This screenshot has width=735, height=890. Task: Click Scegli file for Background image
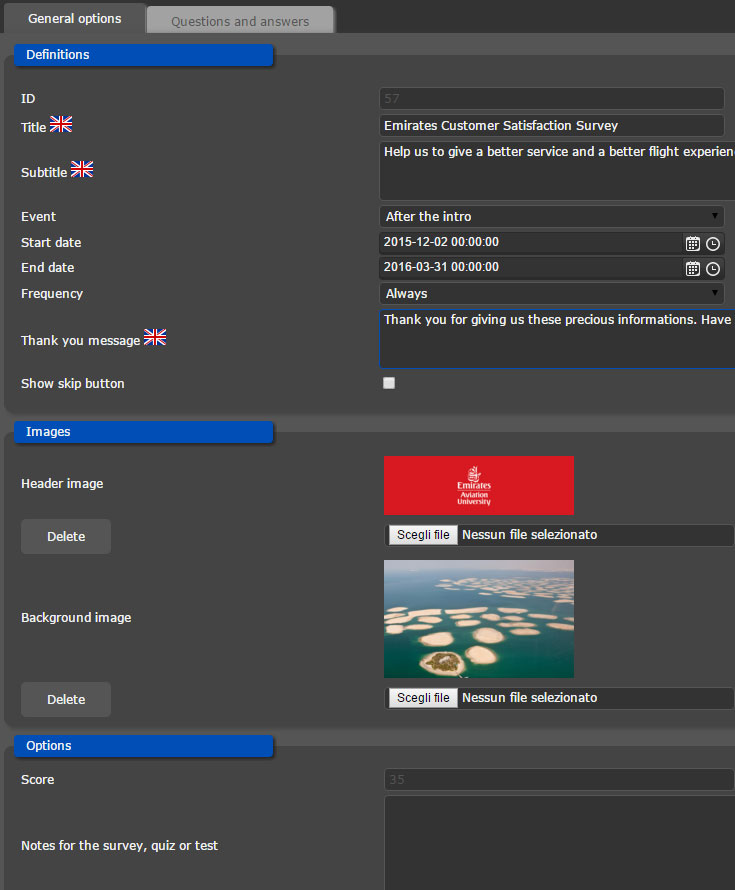pyautogui.click(x=423, y=698)
